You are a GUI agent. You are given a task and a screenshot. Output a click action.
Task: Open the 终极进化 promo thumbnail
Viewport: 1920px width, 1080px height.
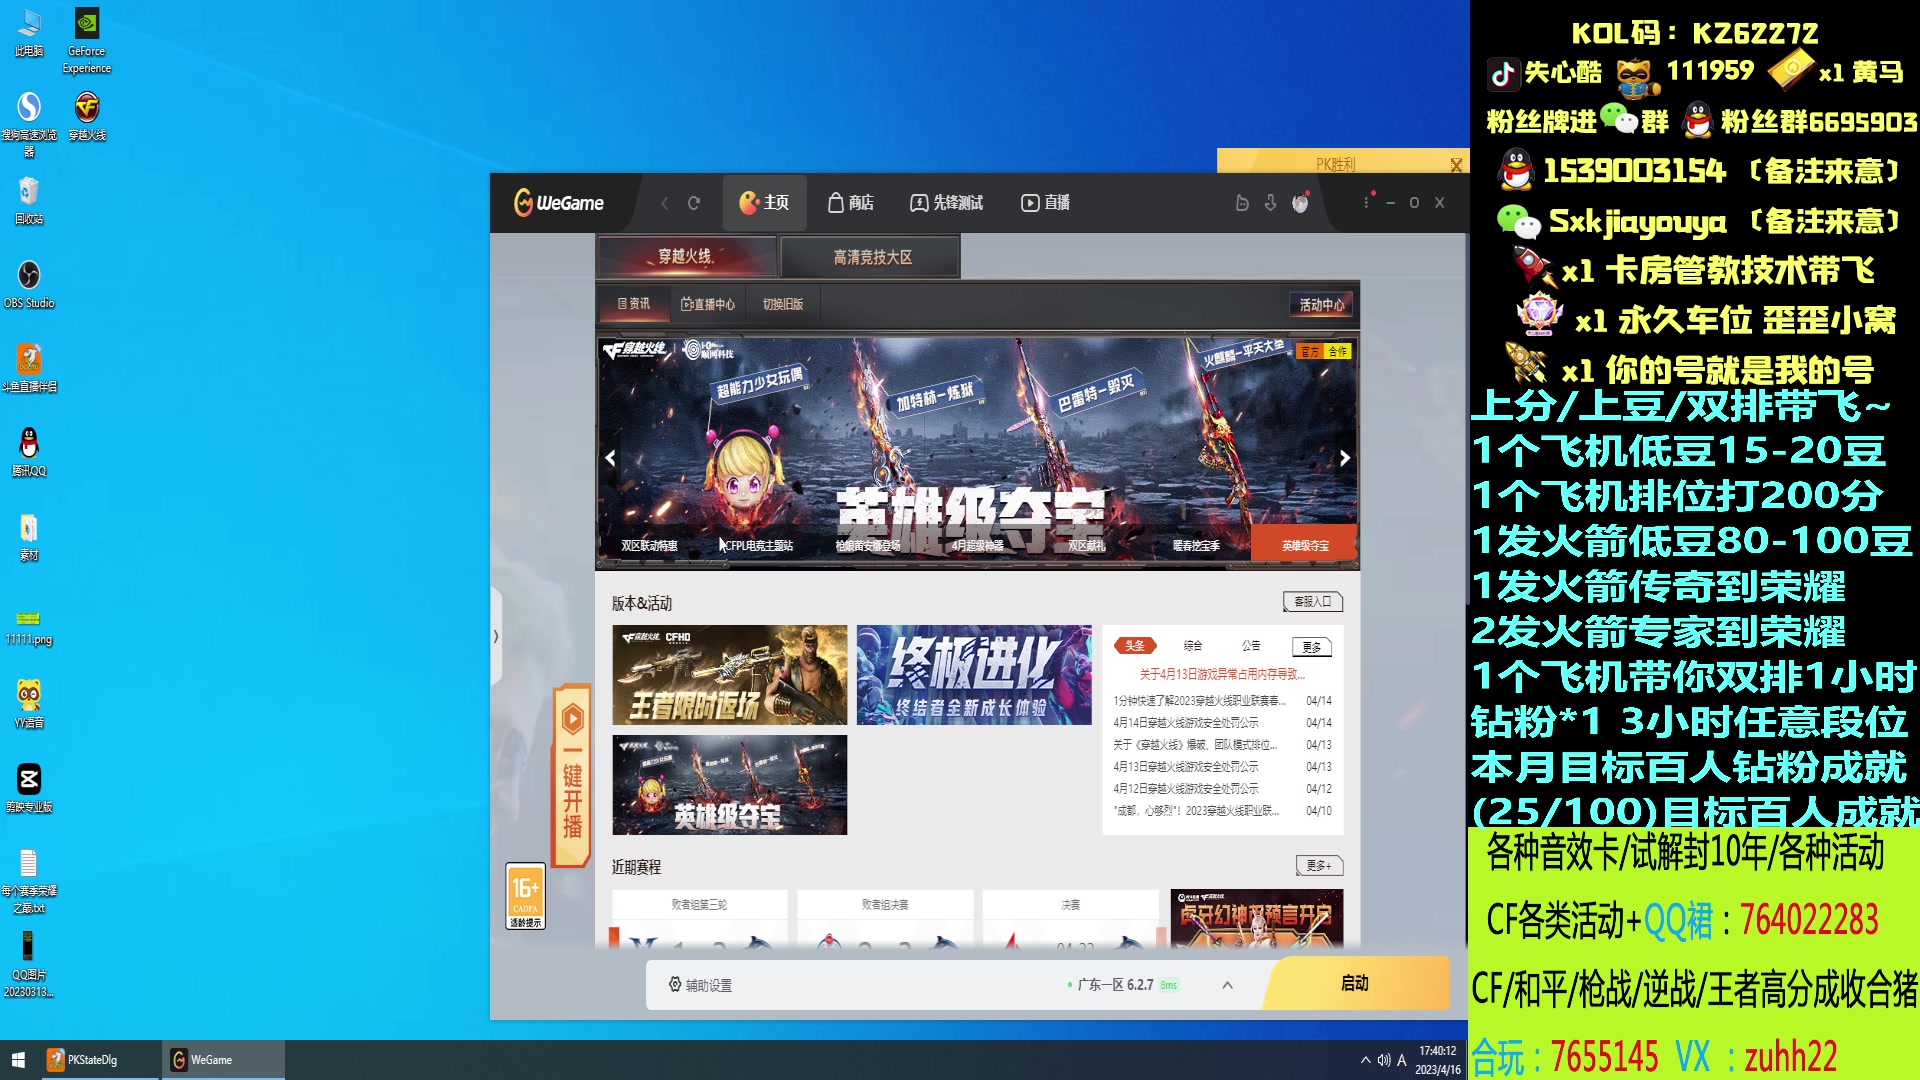click(x=974, y=675)
